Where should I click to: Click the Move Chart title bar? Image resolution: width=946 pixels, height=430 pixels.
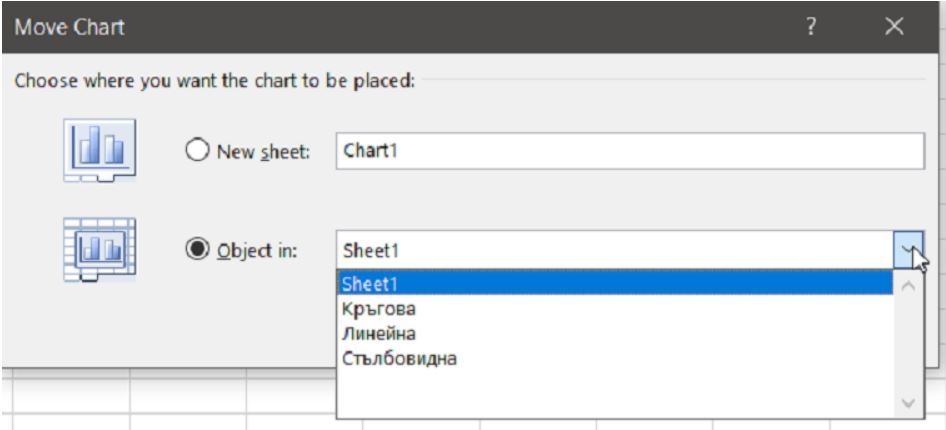(400, 24)
